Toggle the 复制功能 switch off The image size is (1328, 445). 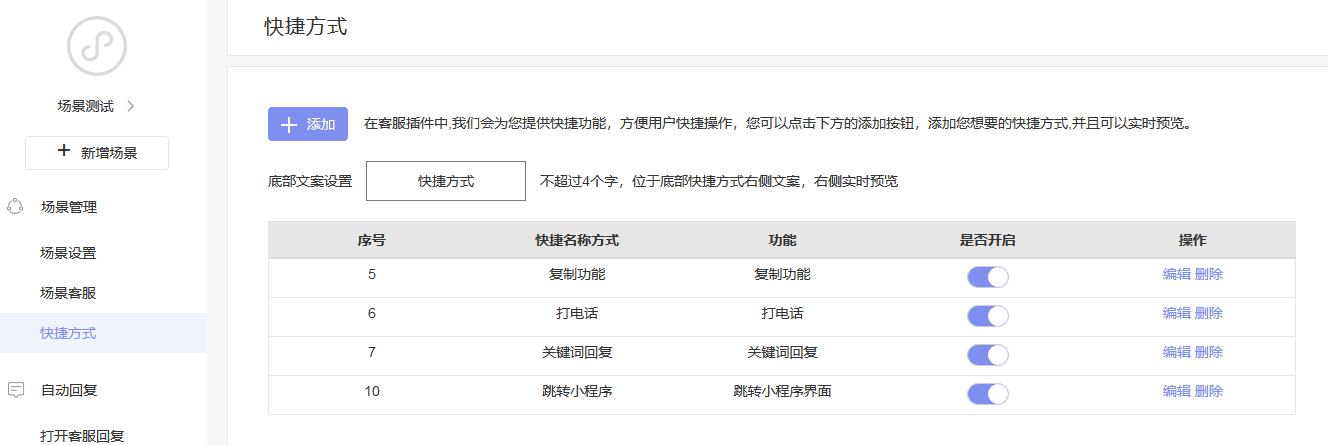tap(987, 277)
